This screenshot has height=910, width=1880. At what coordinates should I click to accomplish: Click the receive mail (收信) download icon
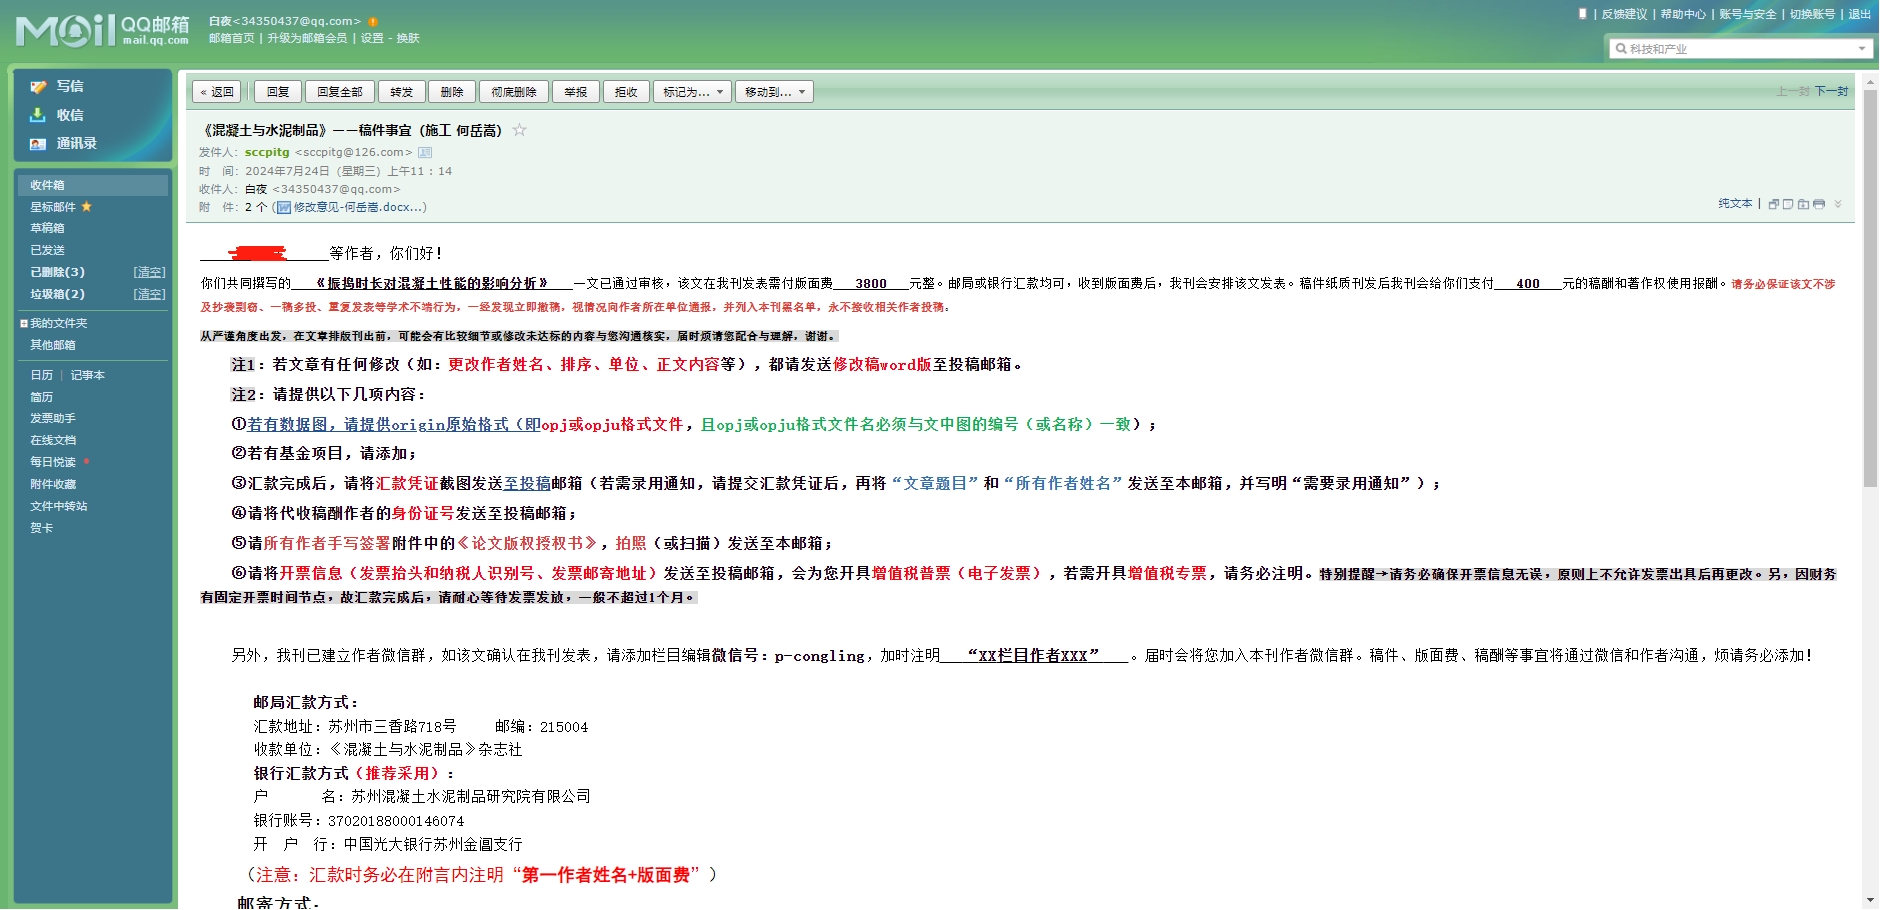pyautogui.click(x=38, y=115)
